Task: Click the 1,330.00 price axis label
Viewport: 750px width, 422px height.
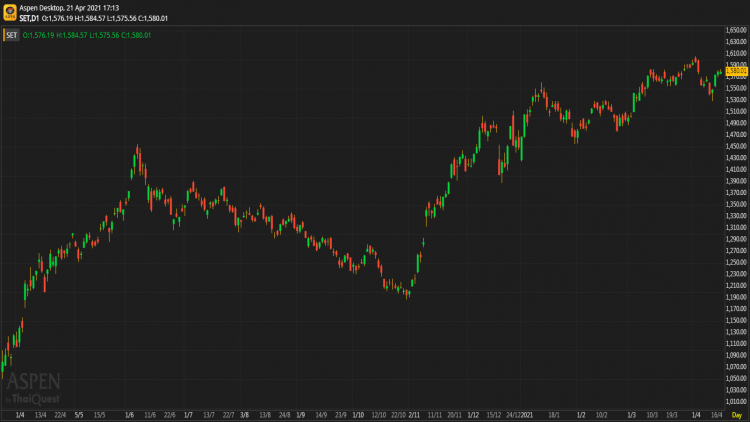Action: 736,216
